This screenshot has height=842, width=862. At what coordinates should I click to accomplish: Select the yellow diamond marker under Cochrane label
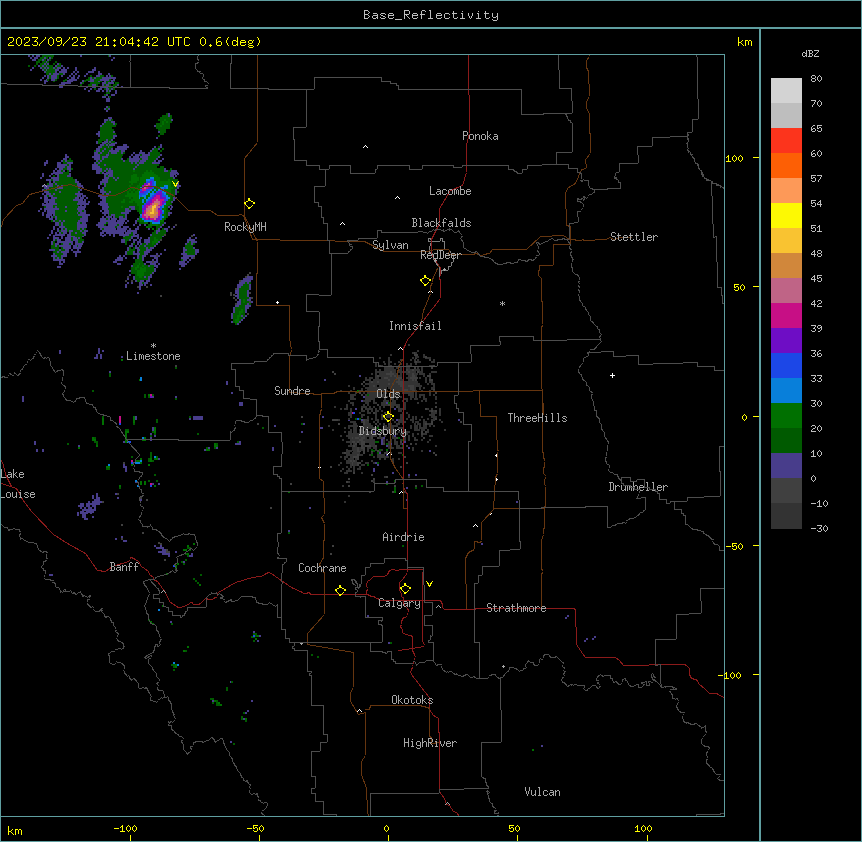[340, 590]
